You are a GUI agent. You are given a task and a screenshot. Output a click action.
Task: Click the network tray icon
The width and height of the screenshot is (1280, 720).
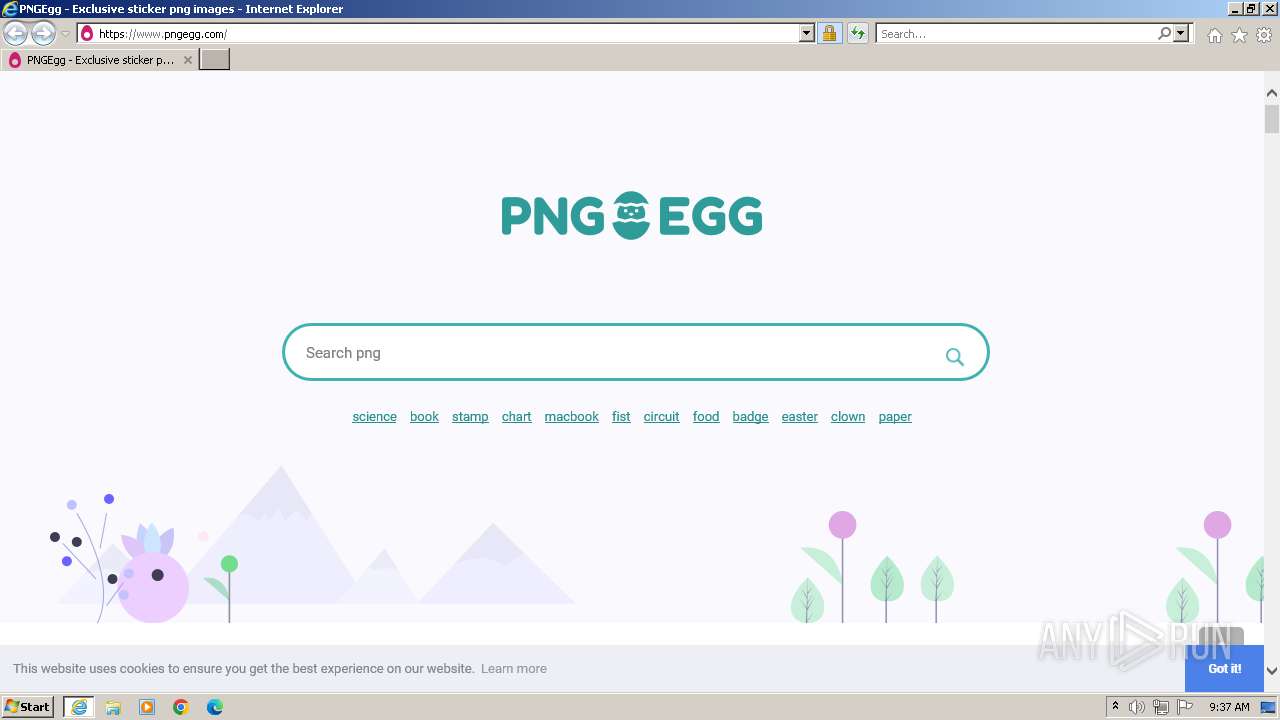pyautogui.click(x=1161, y=707)
